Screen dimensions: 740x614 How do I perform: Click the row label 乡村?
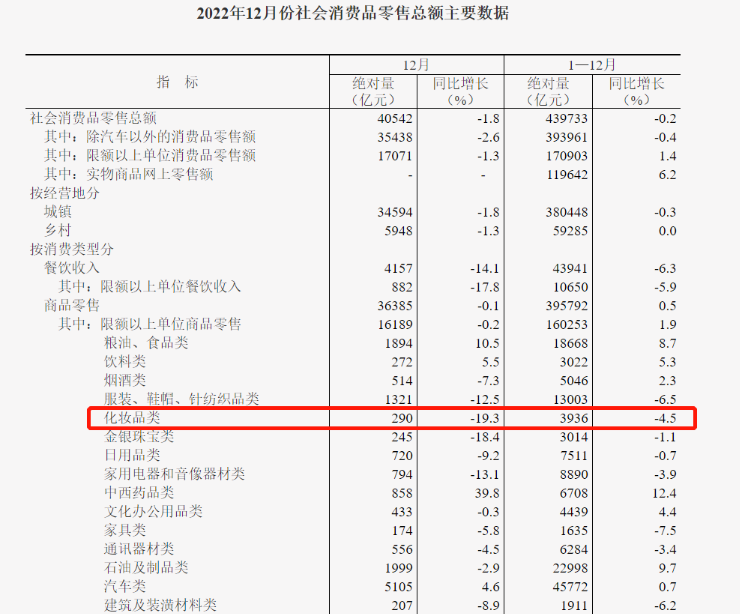58,230
